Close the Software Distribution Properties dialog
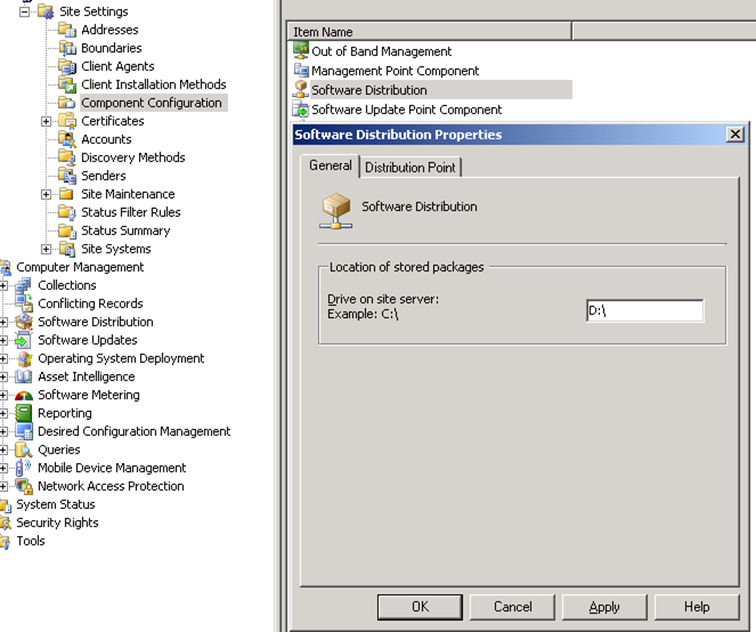Viewport: 756px width, 632px height. click(x=735, y=134)
